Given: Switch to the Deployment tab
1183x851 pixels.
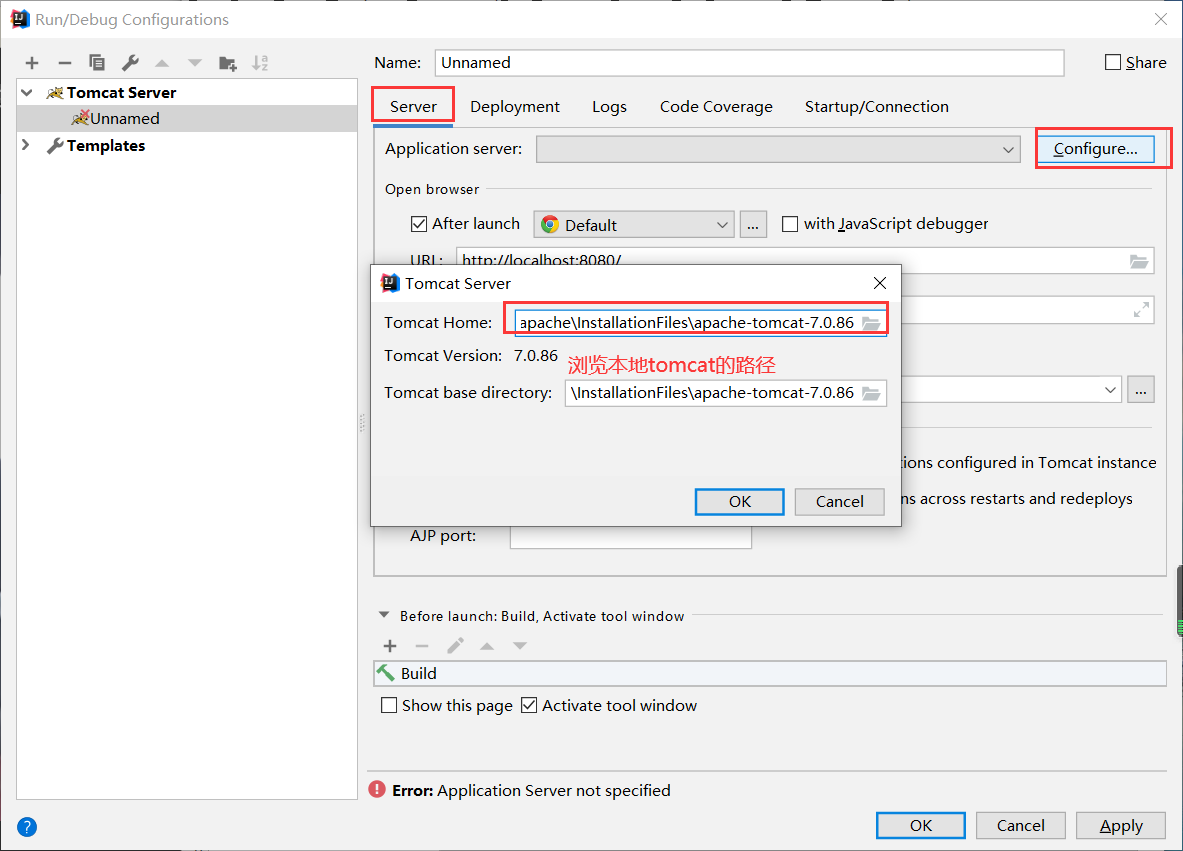Looking at the screenshot, I should click(514, 106).
